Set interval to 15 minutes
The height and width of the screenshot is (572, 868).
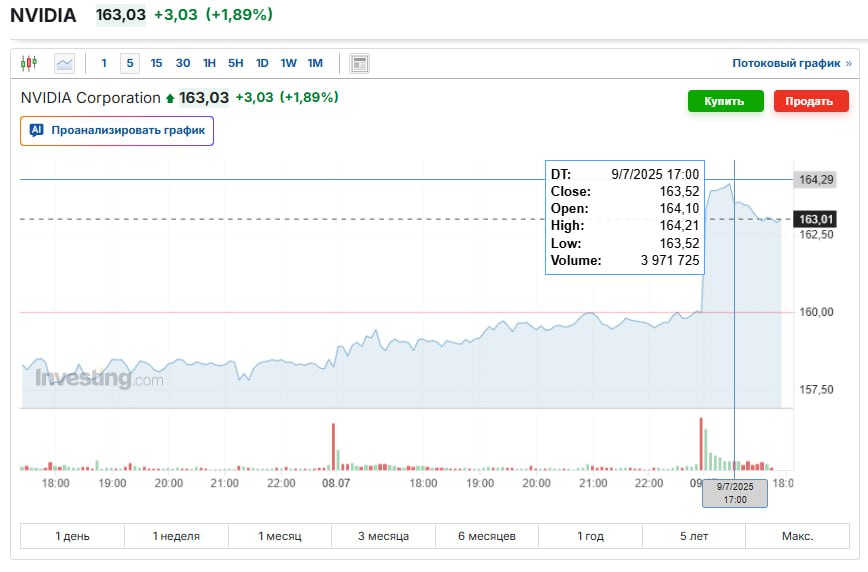pos(156,63)
